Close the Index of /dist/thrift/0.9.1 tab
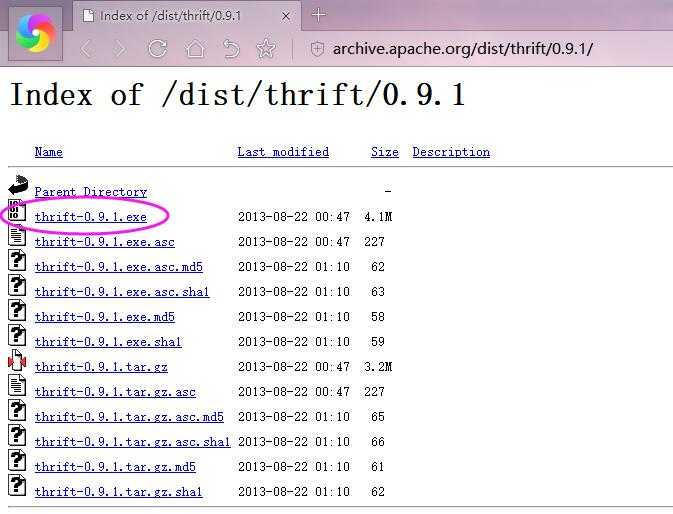The image size is (673, 514). [x=286, y=16]
